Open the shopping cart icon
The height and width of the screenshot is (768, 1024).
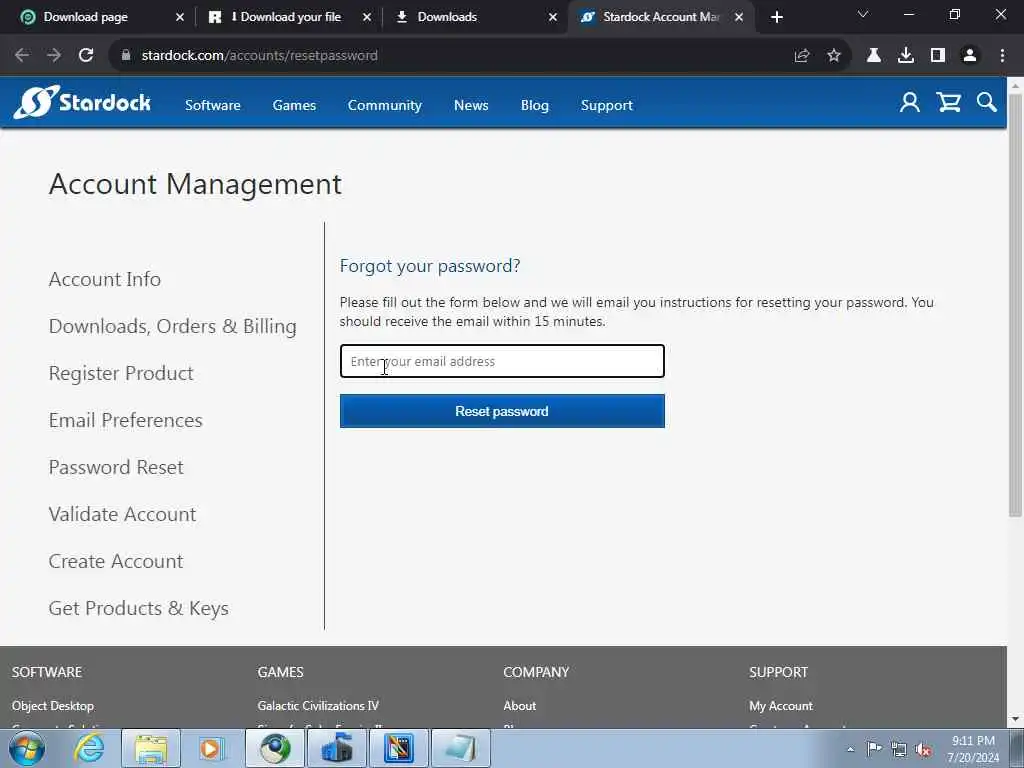tap(948, 103)
